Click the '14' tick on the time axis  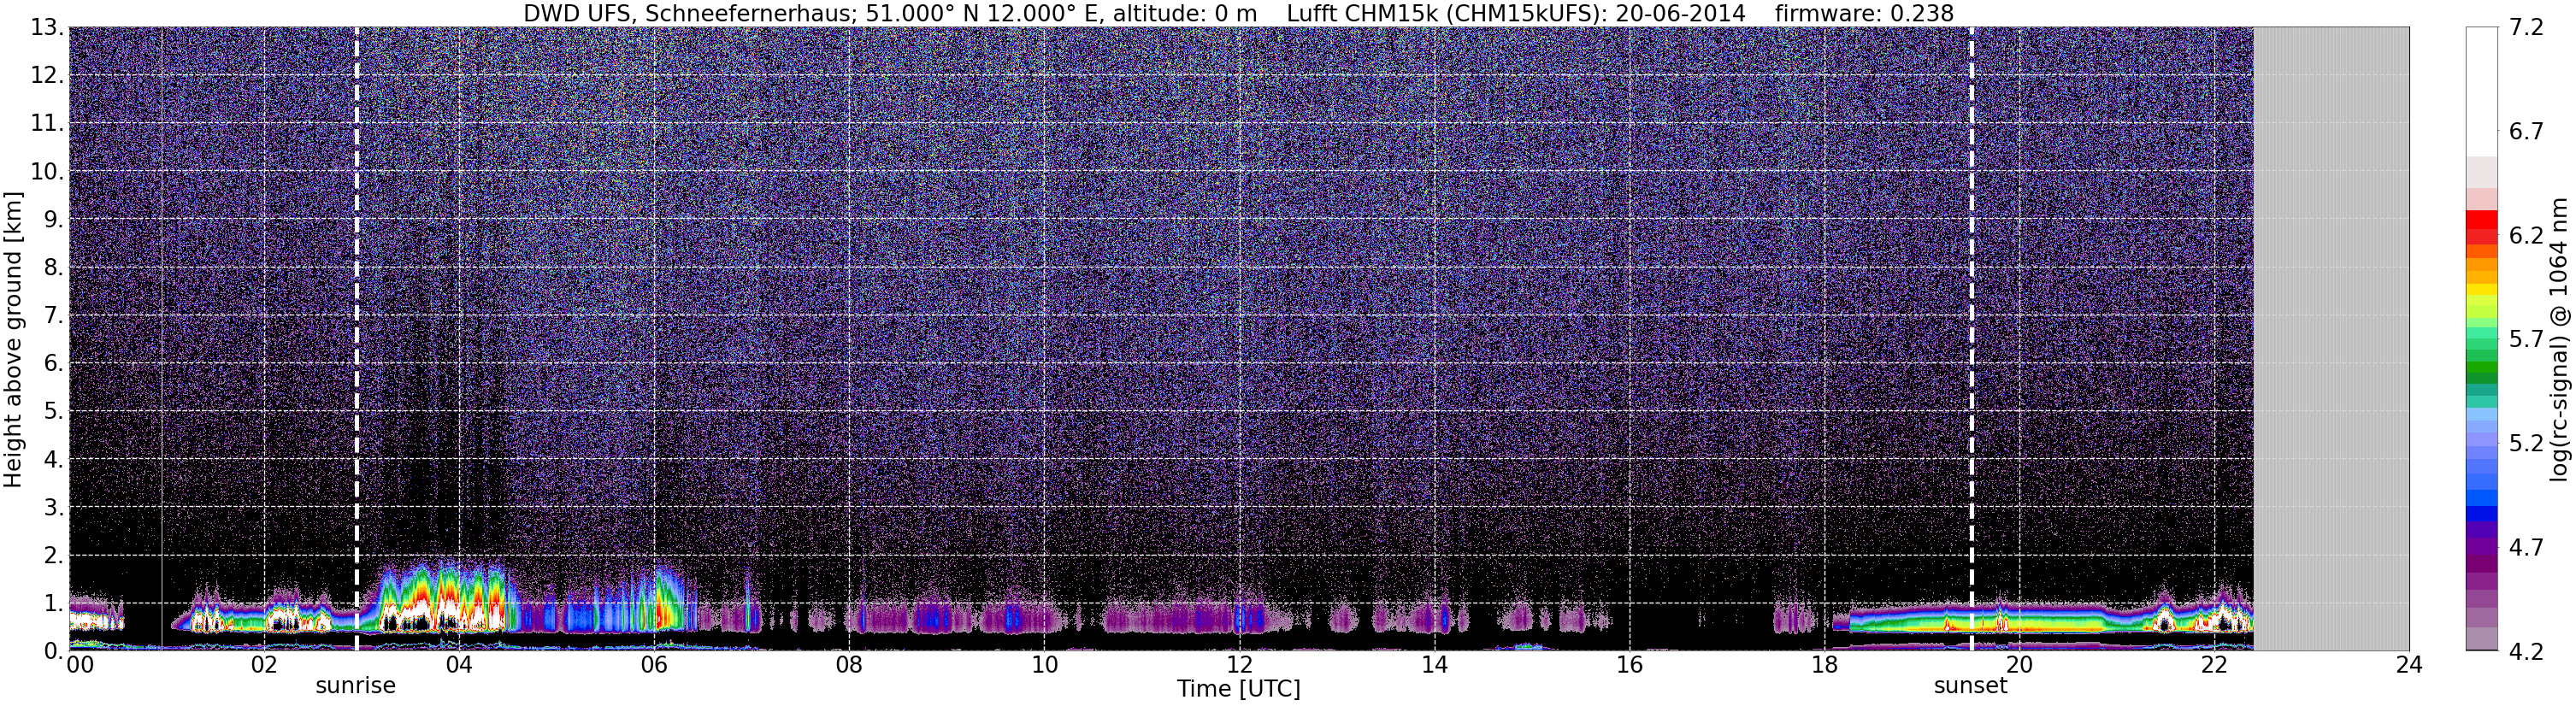pyautogui.click(x=1434, y=666)
